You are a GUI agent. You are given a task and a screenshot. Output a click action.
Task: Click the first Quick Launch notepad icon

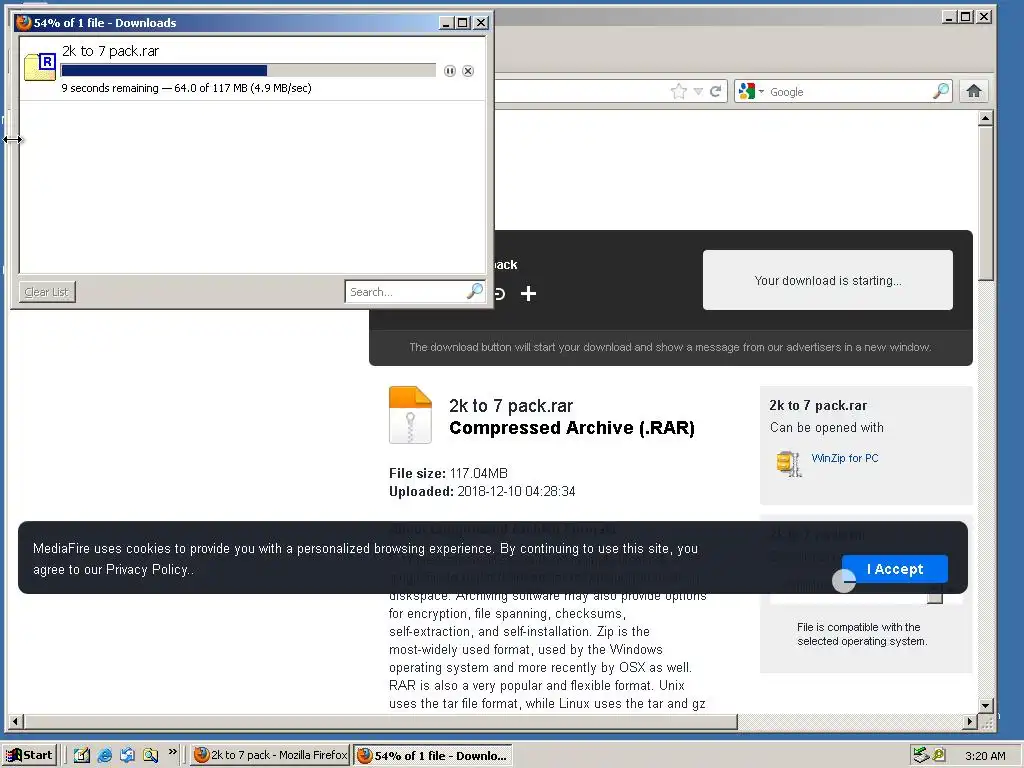coord(82,756)
